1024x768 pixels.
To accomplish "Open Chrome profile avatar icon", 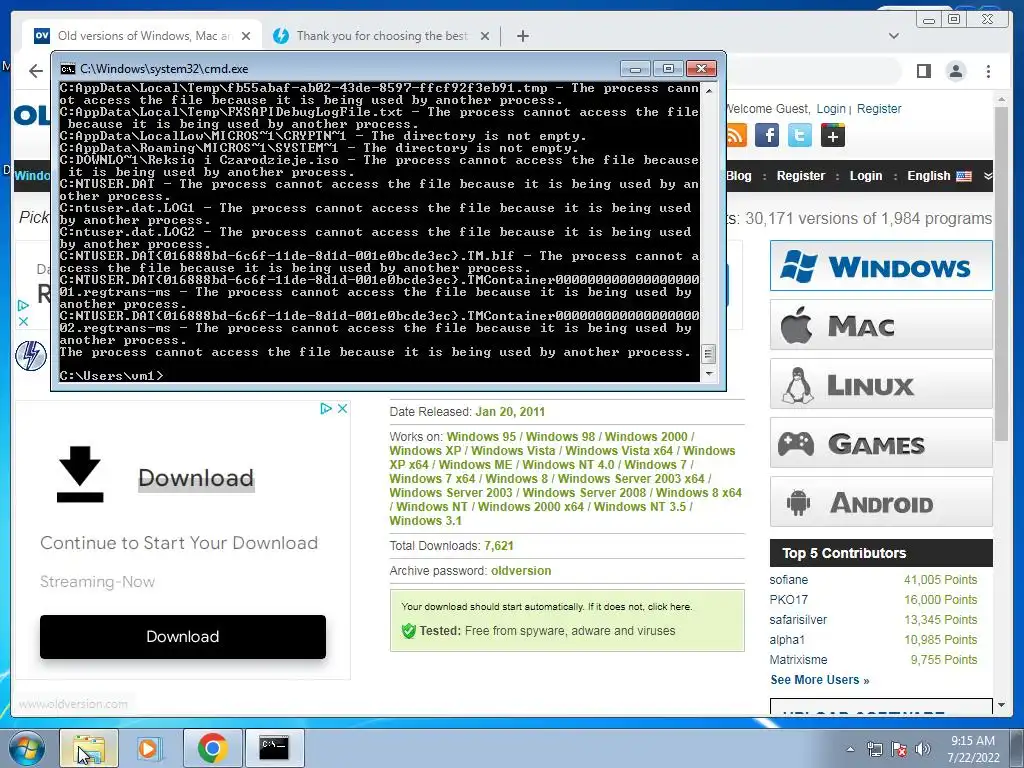I will [955, 71].
